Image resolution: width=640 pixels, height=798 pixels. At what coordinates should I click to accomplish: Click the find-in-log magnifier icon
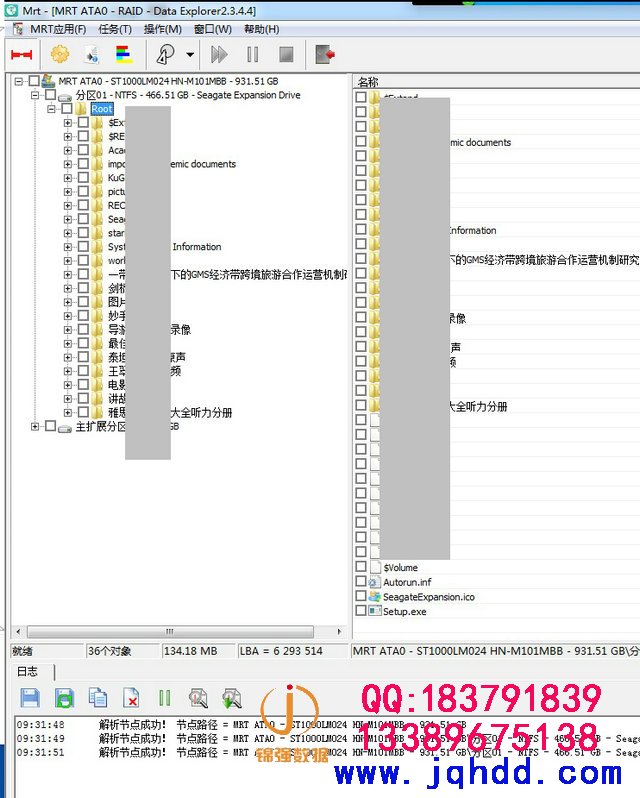tap(198, 698)
